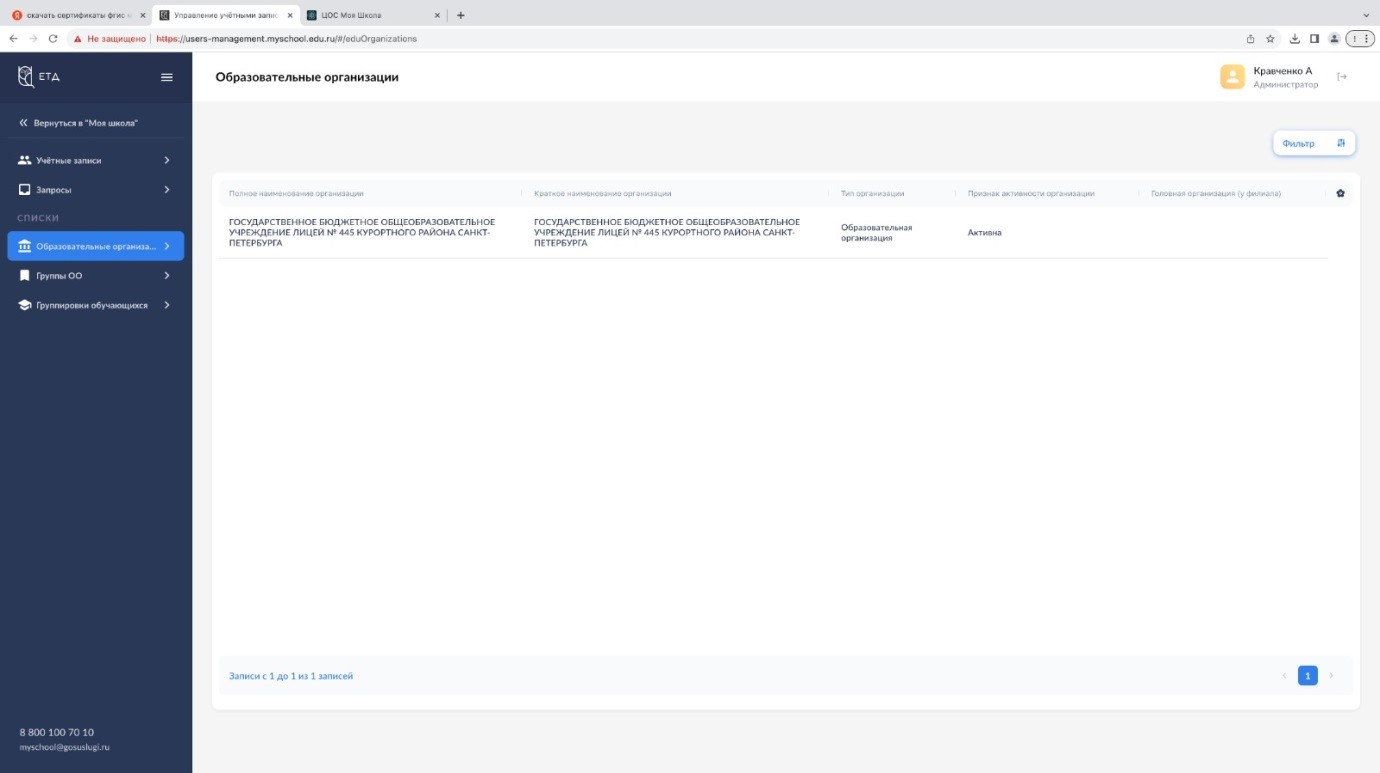Log out using the exit arrow icon

[x=1342, y=77]
